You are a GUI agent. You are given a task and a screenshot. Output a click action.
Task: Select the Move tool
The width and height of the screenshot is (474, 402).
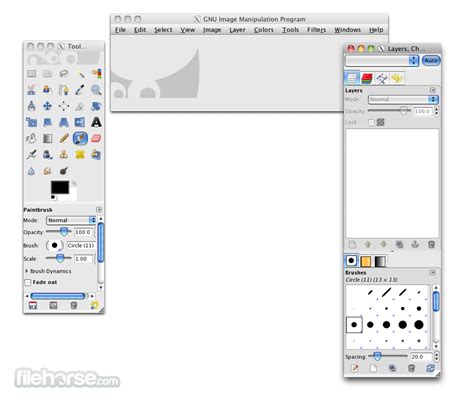(47, 106)
